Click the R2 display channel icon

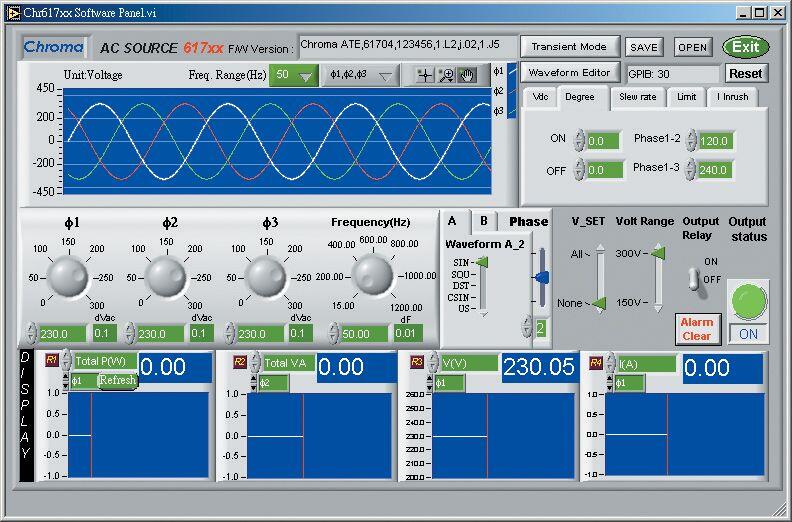[240, 361]
